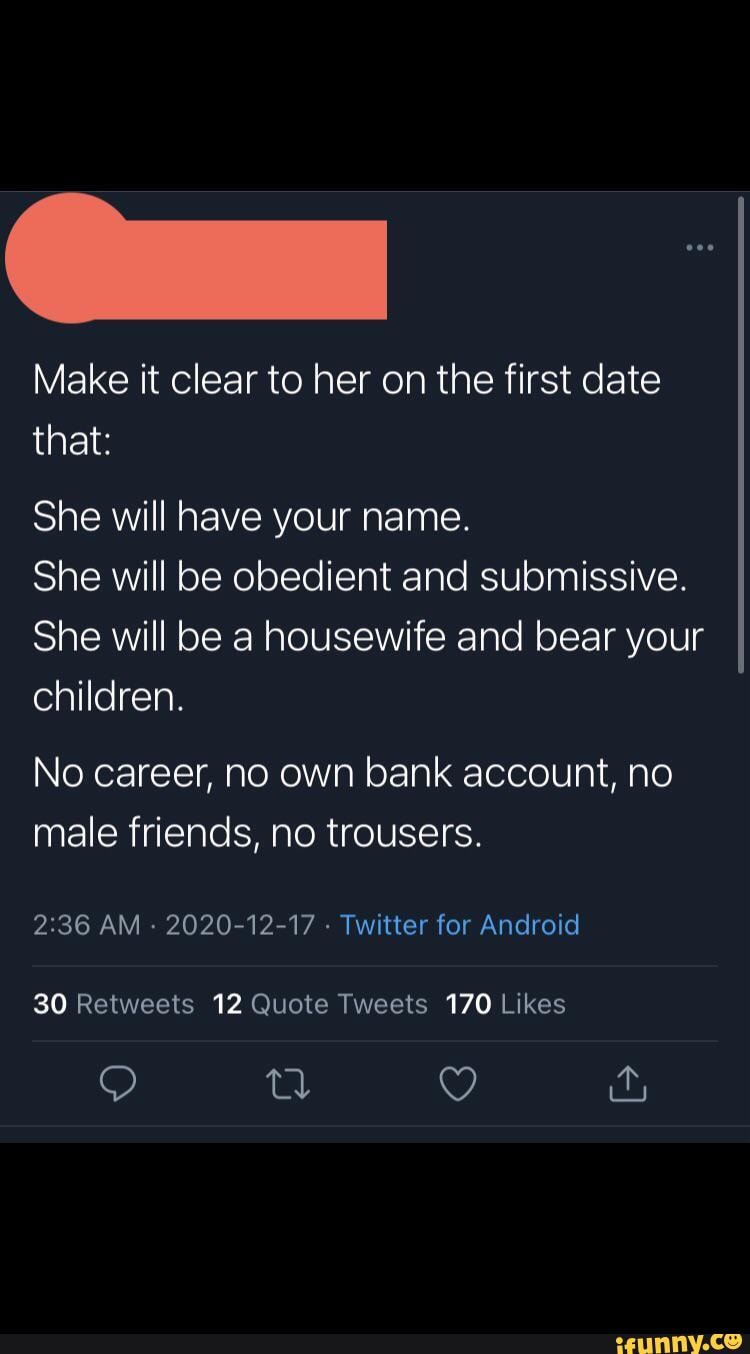Click the text "She will have your name."

[x=251, y=517]
